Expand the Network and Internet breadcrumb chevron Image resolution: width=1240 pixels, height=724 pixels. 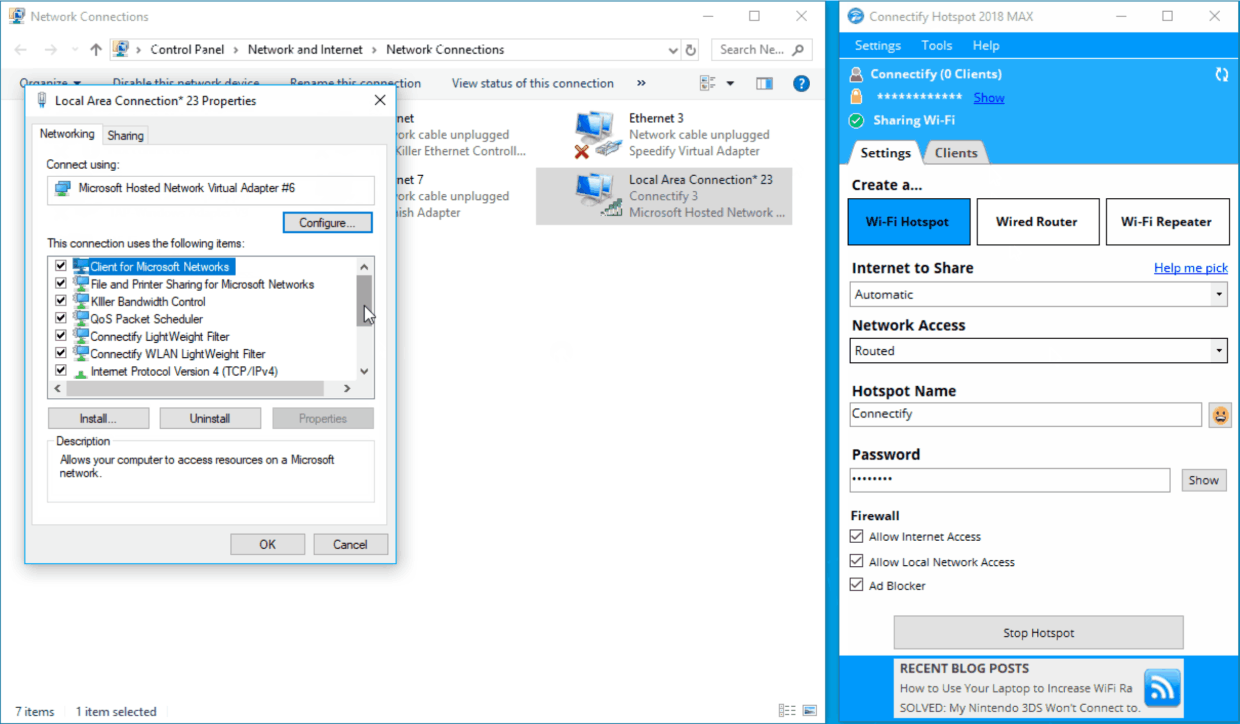[x=375, y=49]
